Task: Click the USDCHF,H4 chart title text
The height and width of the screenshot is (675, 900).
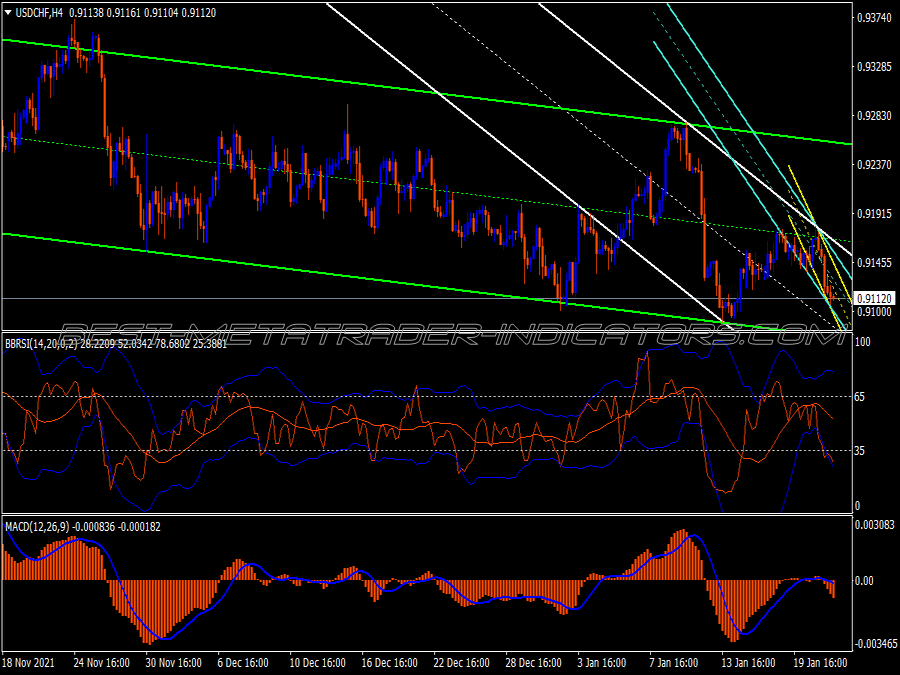Action: (39, 13)
